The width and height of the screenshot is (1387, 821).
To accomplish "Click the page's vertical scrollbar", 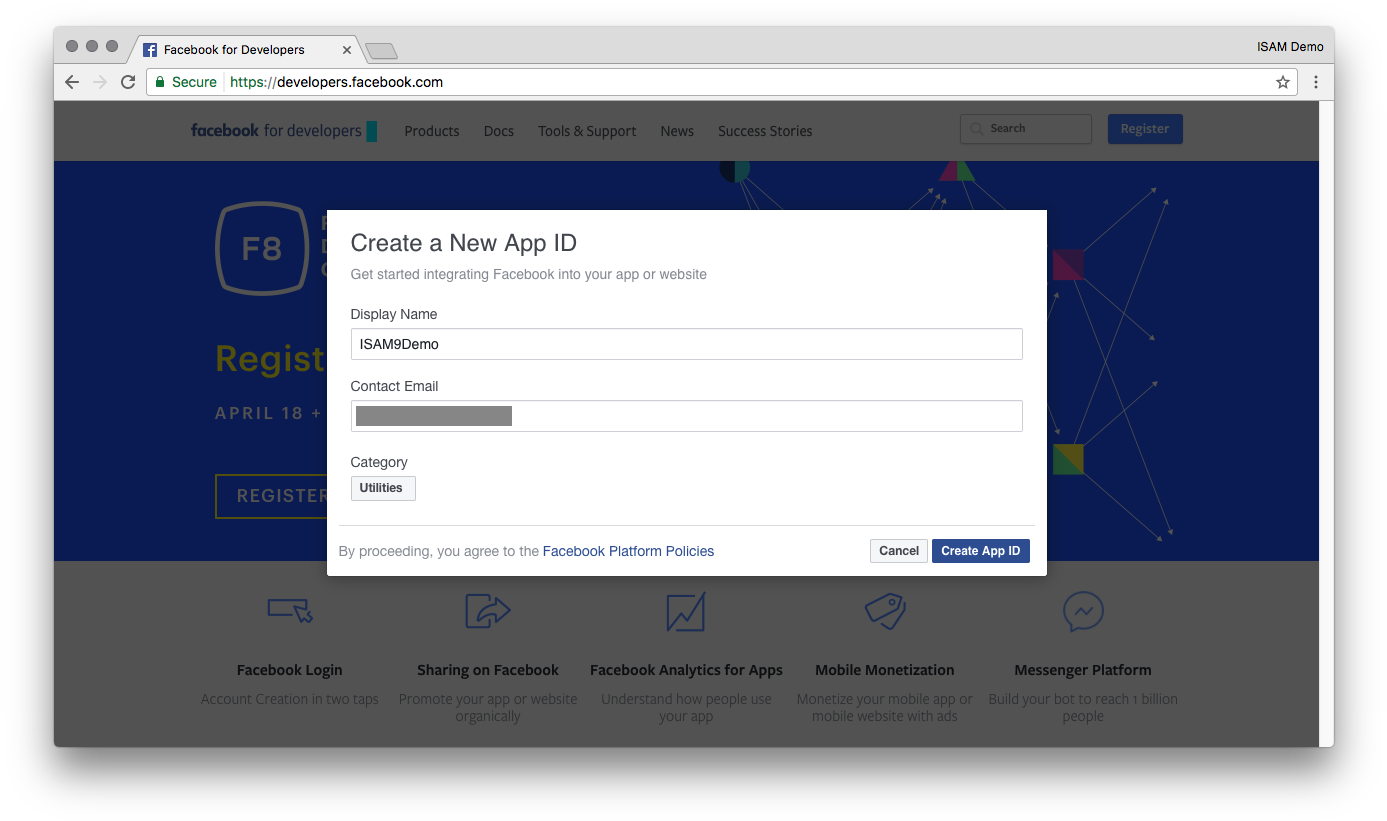I will tap(1326, 423).
